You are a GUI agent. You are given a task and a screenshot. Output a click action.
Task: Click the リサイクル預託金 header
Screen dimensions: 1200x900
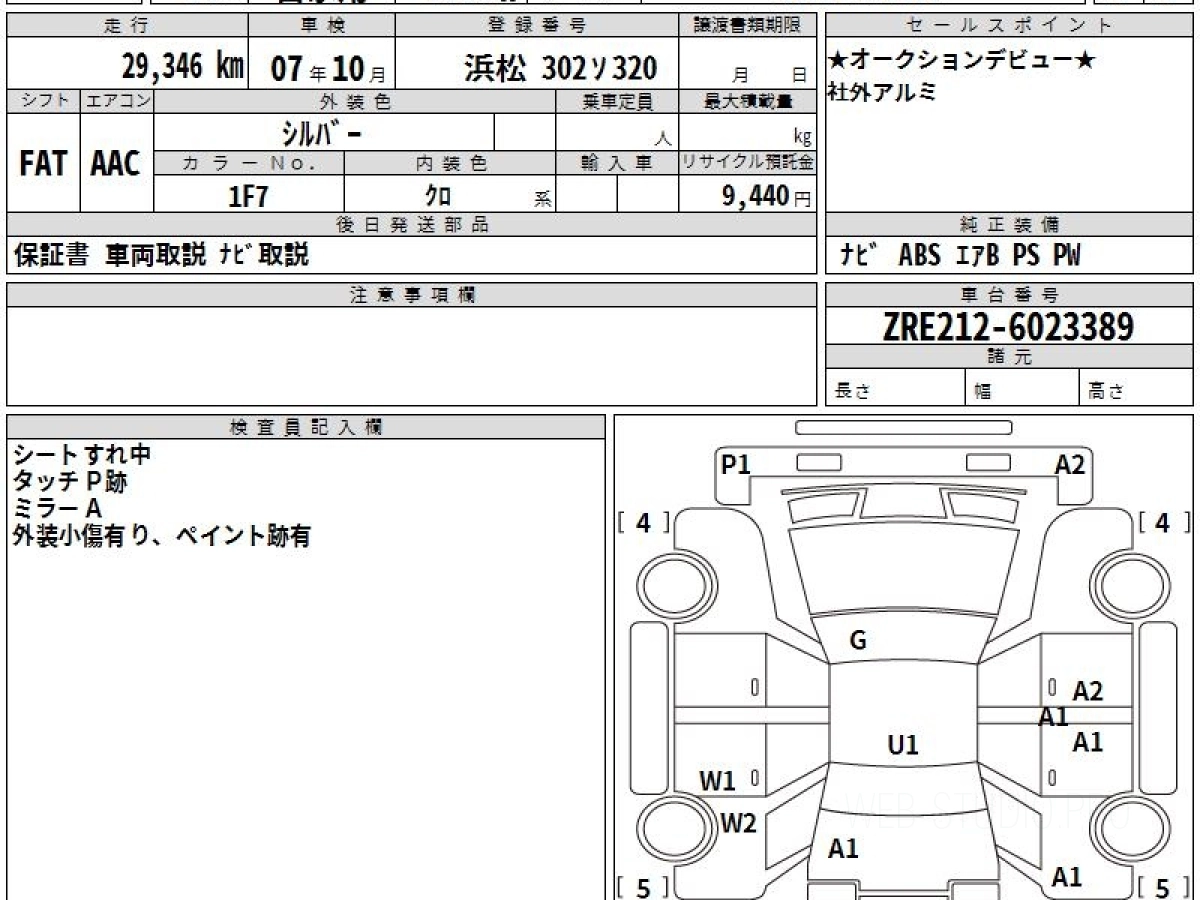[x=748, y=163]
